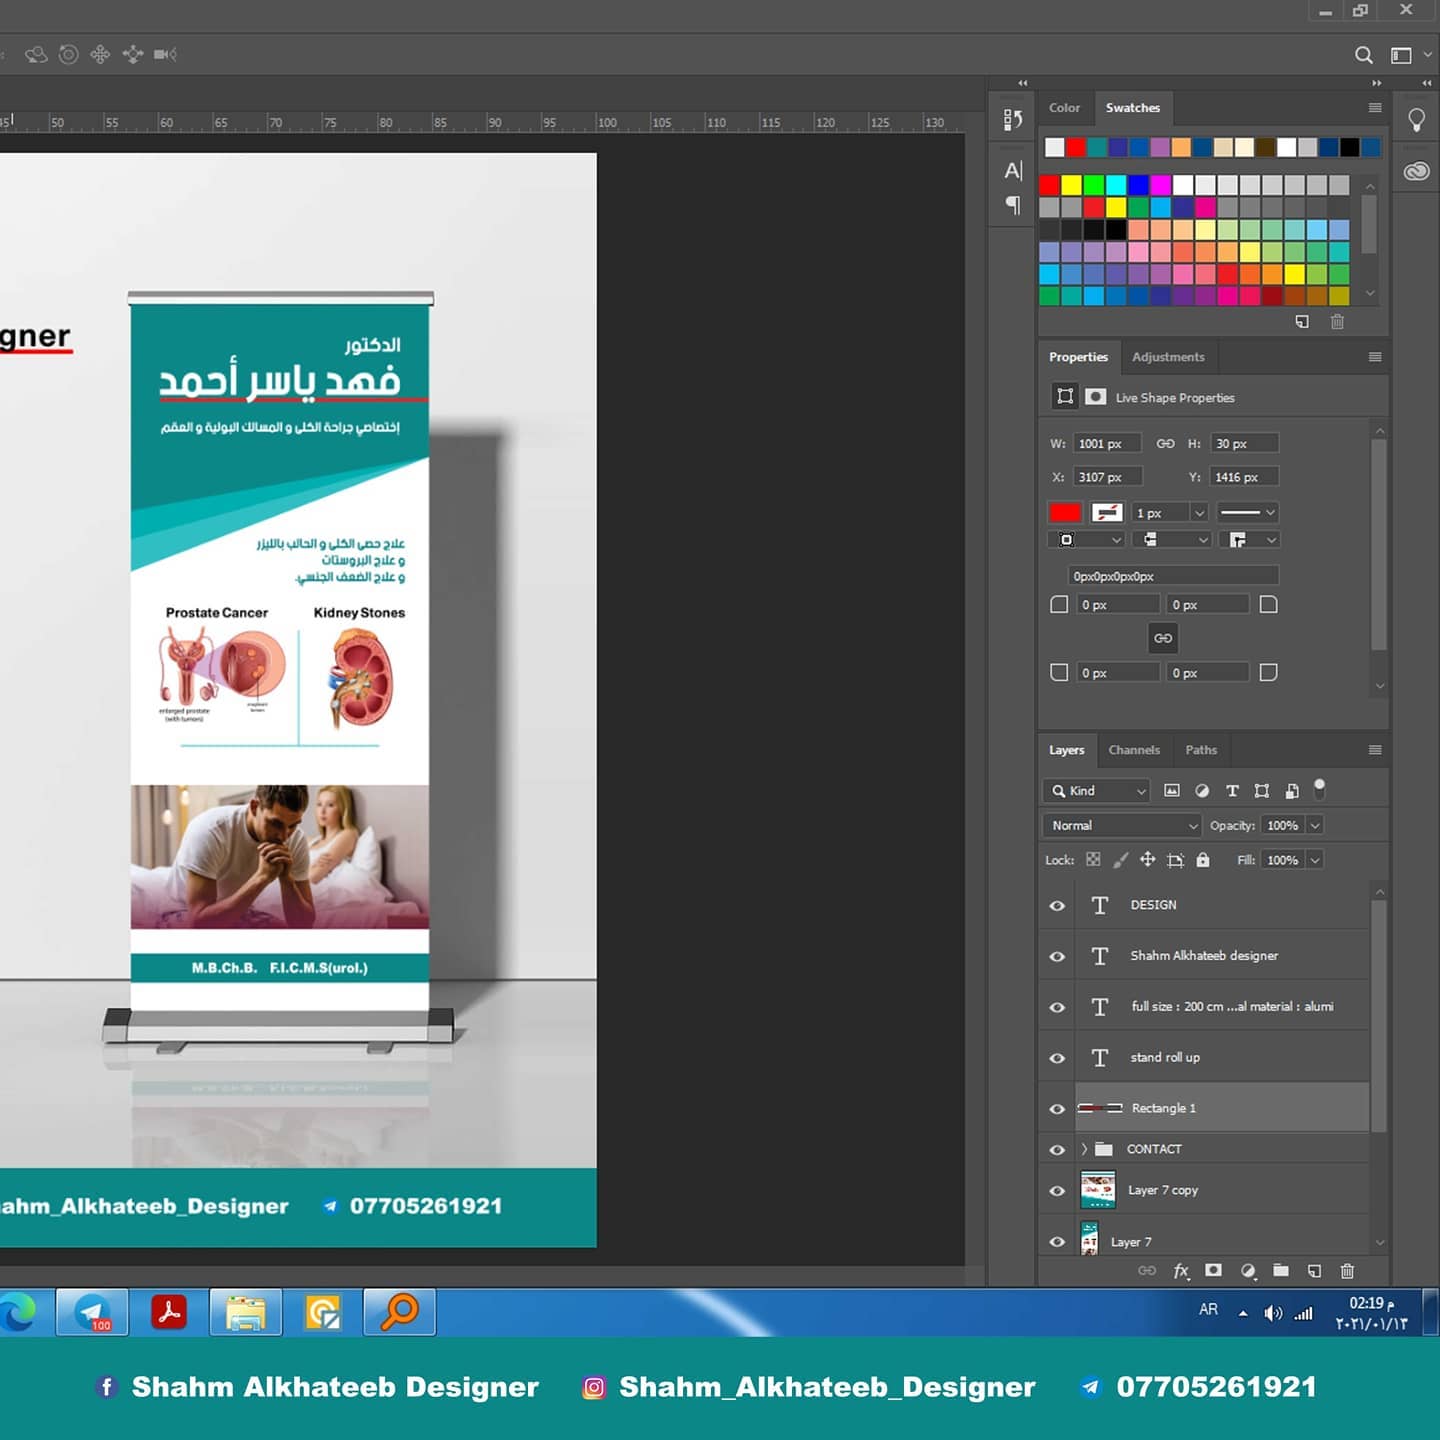Toggle visibility of Layer 7 copy
The width and height of the screenshot is (1440, 1440).
(1057, 1191)
